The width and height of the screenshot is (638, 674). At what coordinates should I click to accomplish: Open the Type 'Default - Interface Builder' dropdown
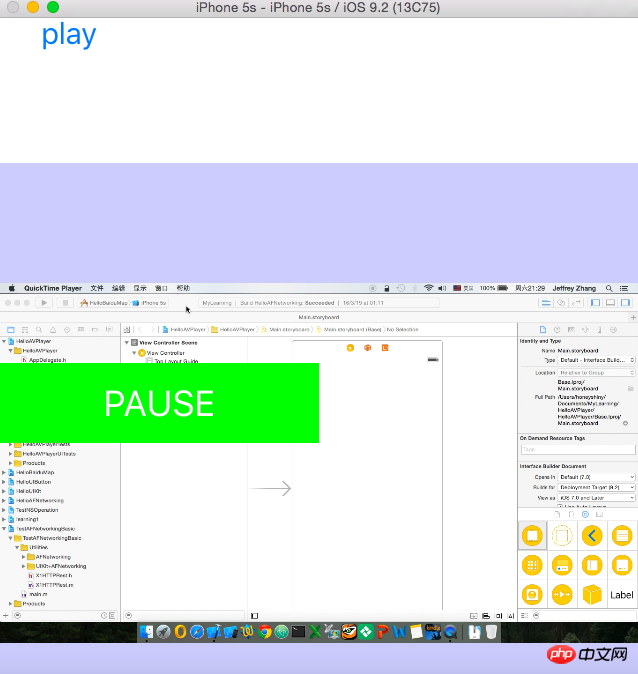(596, 360)
